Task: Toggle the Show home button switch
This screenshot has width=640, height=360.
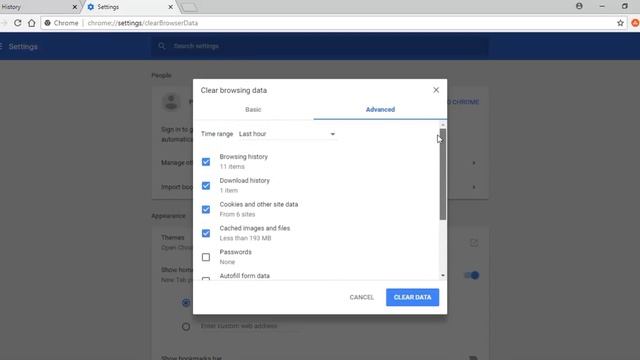Action: tap(472, 275)
